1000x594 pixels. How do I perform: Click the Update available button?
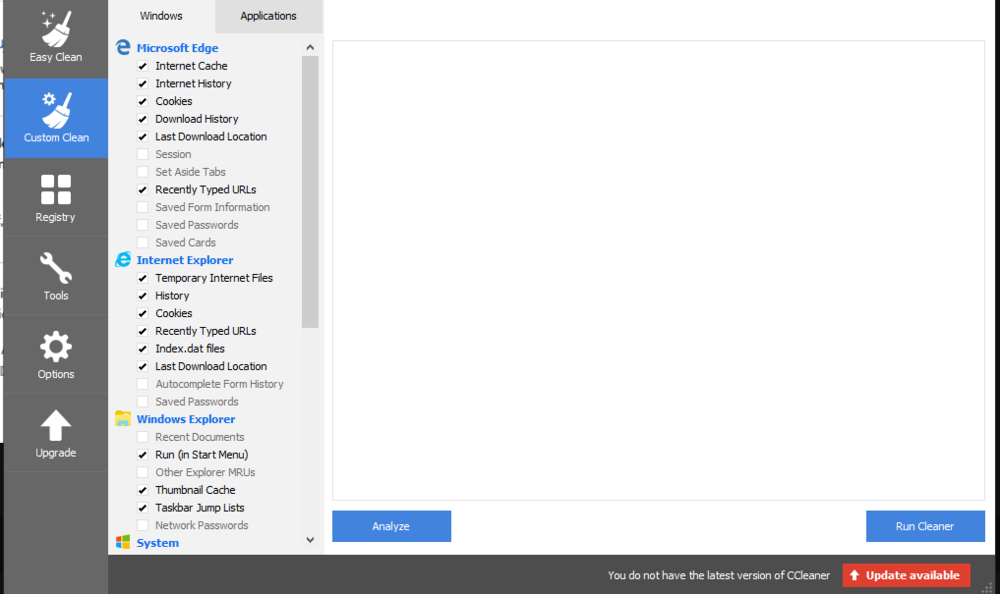tap(906, 575)
